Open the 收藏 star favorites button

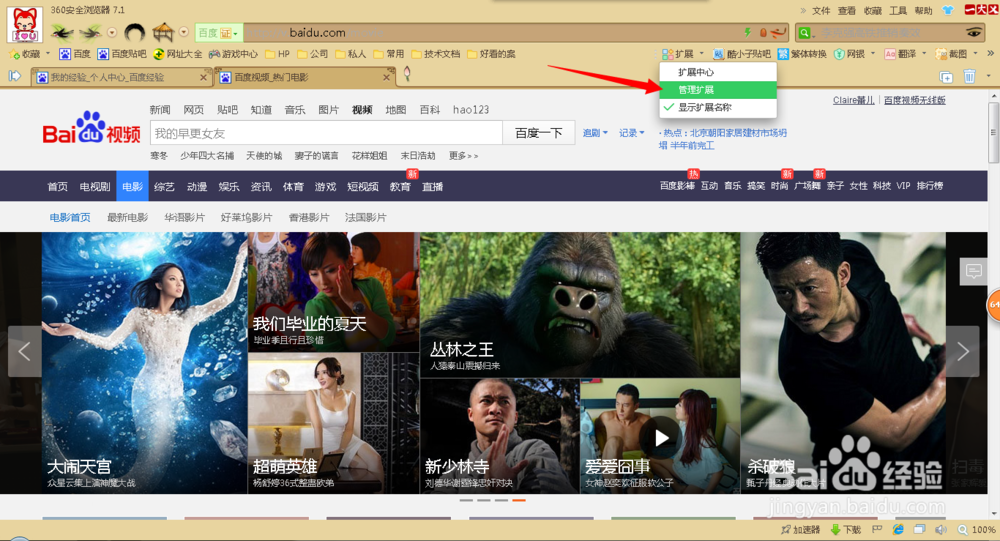(25, 54)
